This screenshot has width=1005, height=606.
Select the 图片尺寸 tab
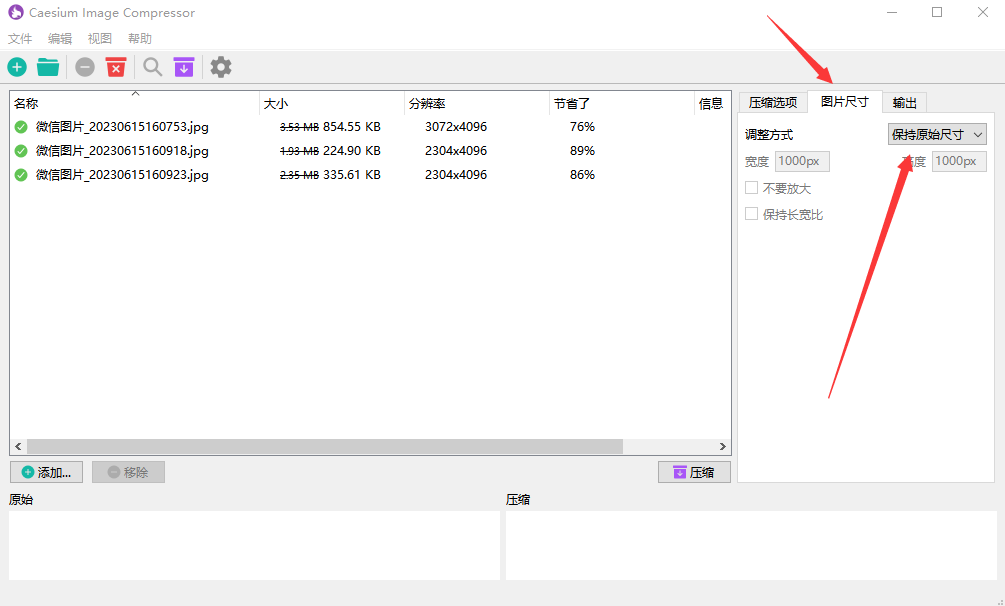click(x=845, y=102)
